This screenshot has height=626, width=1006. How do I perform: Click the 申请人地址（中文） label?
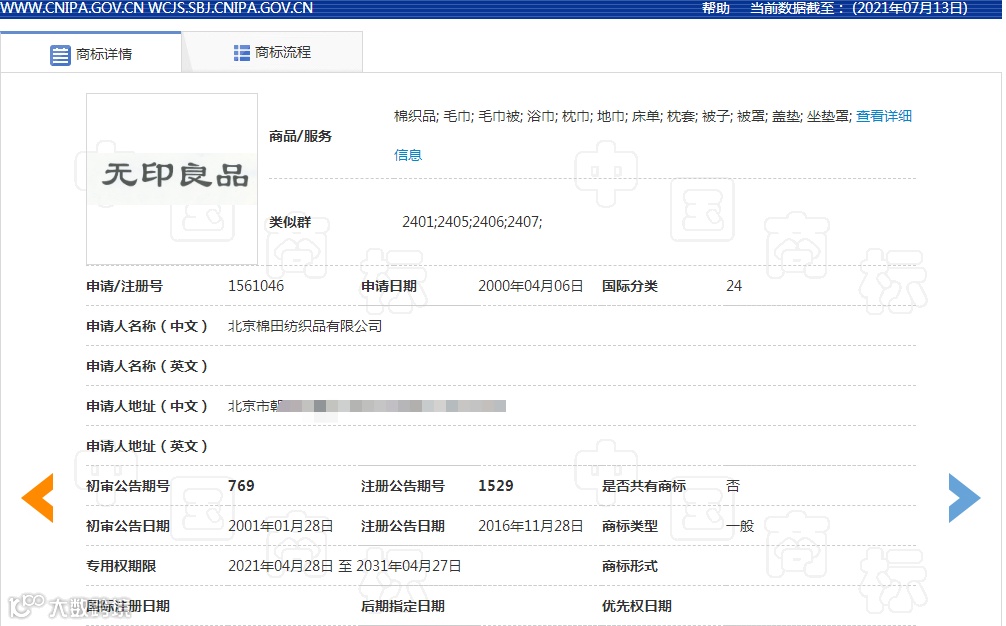click(x=147, y=406)
